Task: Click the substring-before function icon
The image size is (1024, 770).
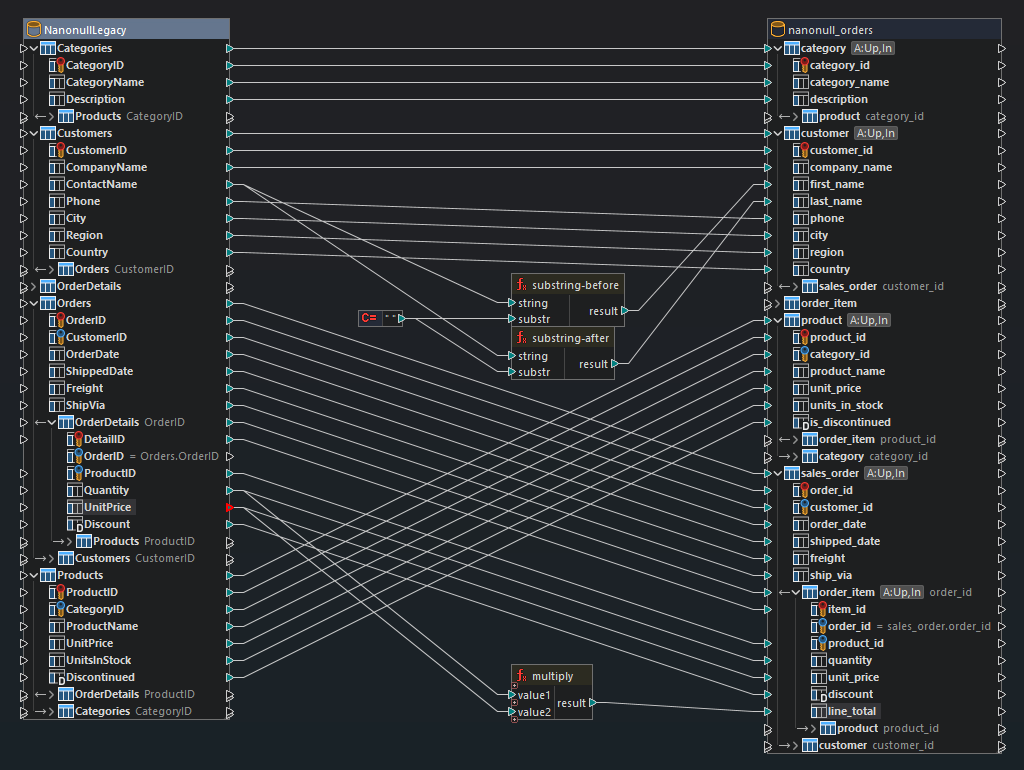Action: coord(521,285)
